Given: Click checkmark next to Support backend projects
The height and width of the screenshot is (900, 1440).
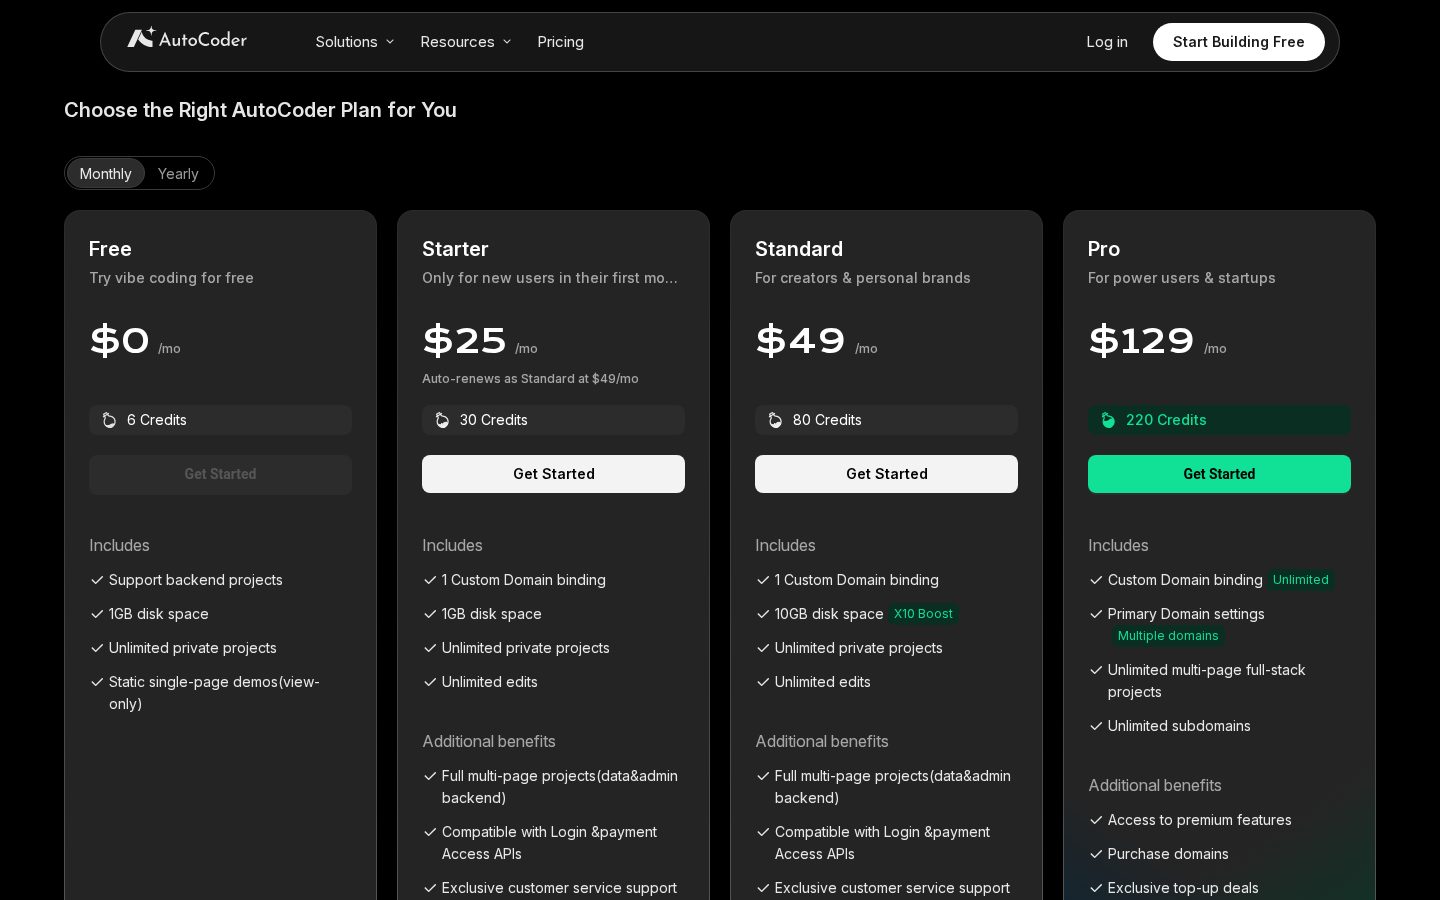Looking at the screenshot, I should [x=97, y=580].
